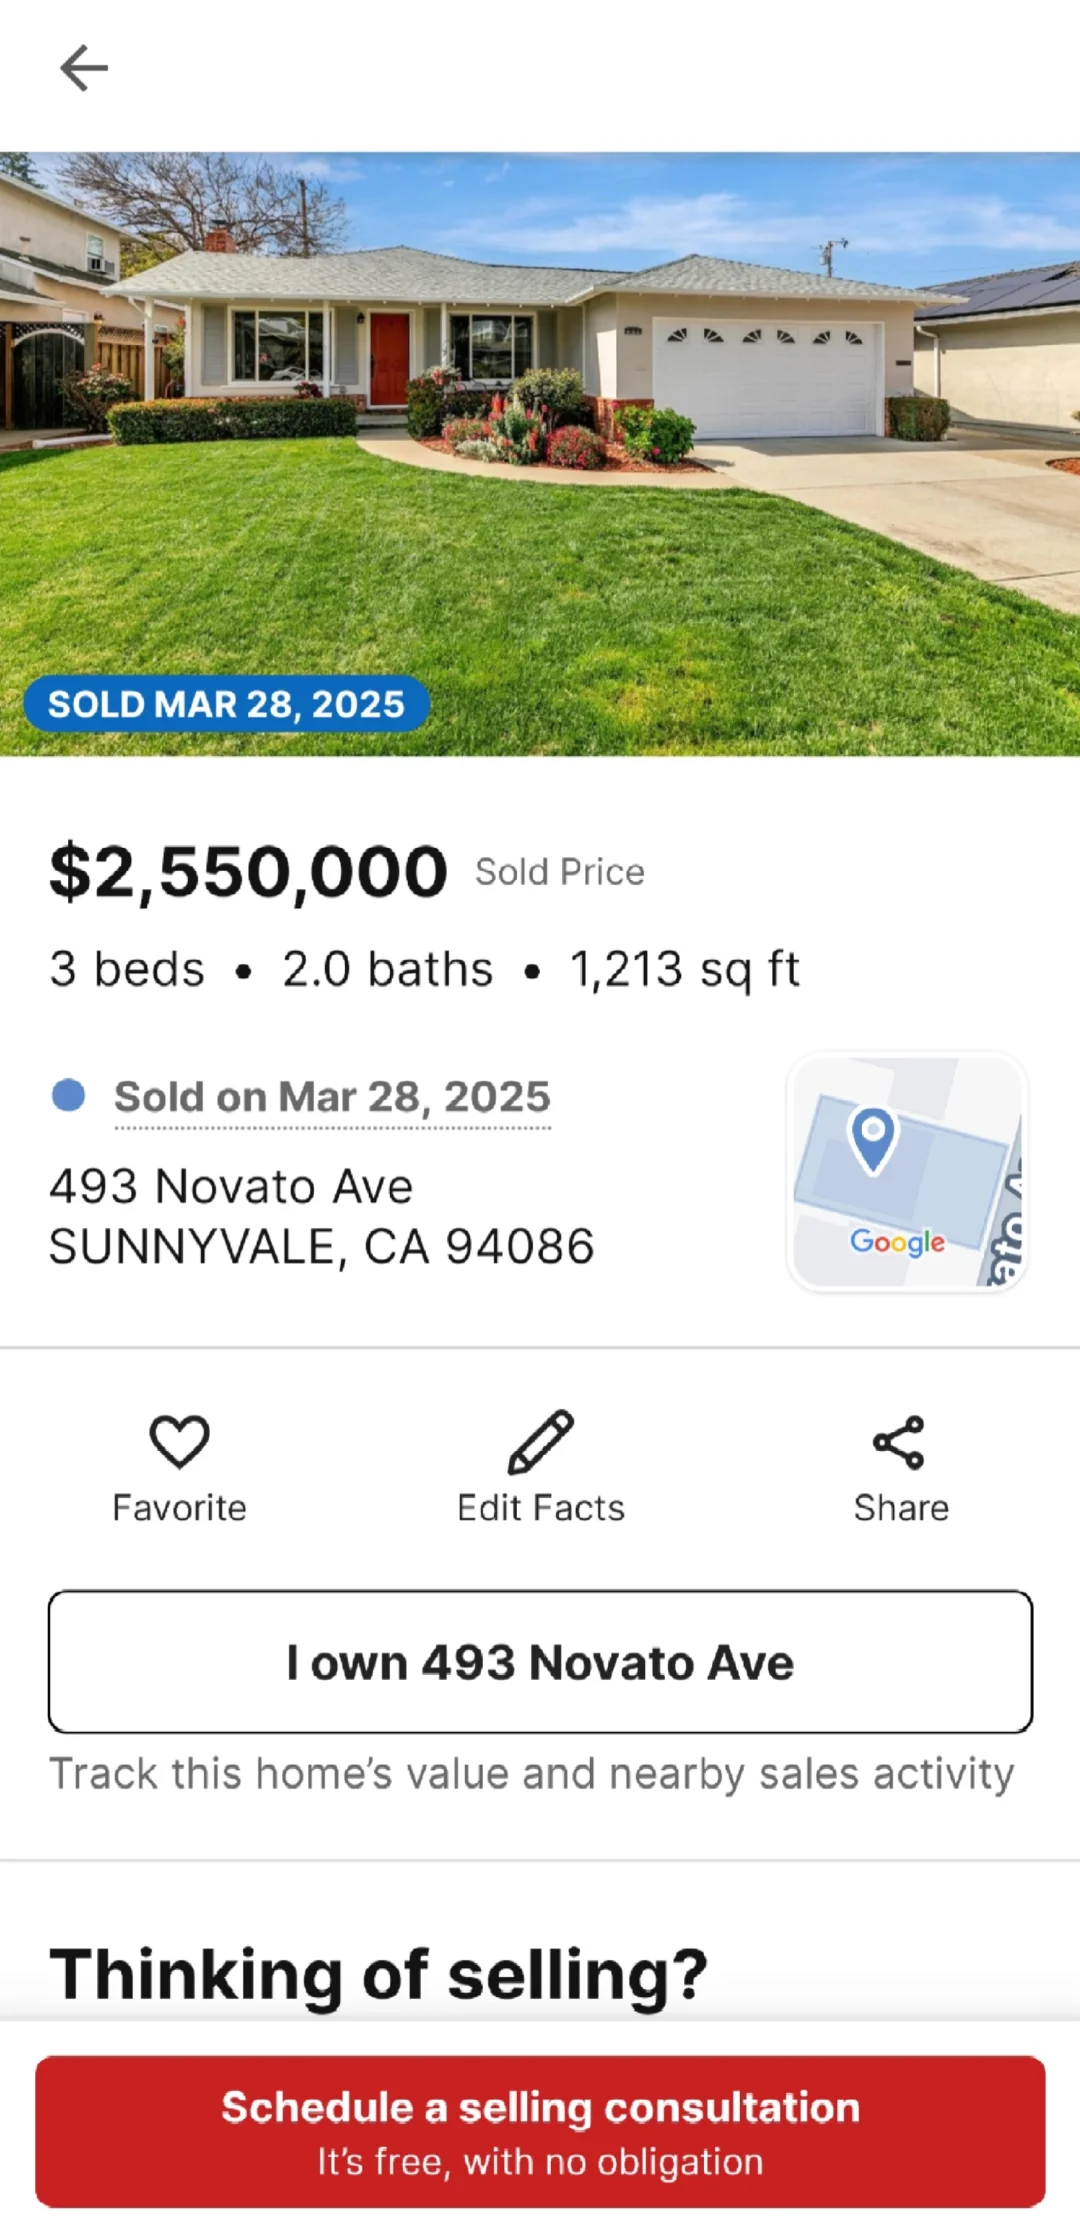Tap the $2,550,000 sold price
The width and height of the screenshot is (1080, 2238).
249,872
